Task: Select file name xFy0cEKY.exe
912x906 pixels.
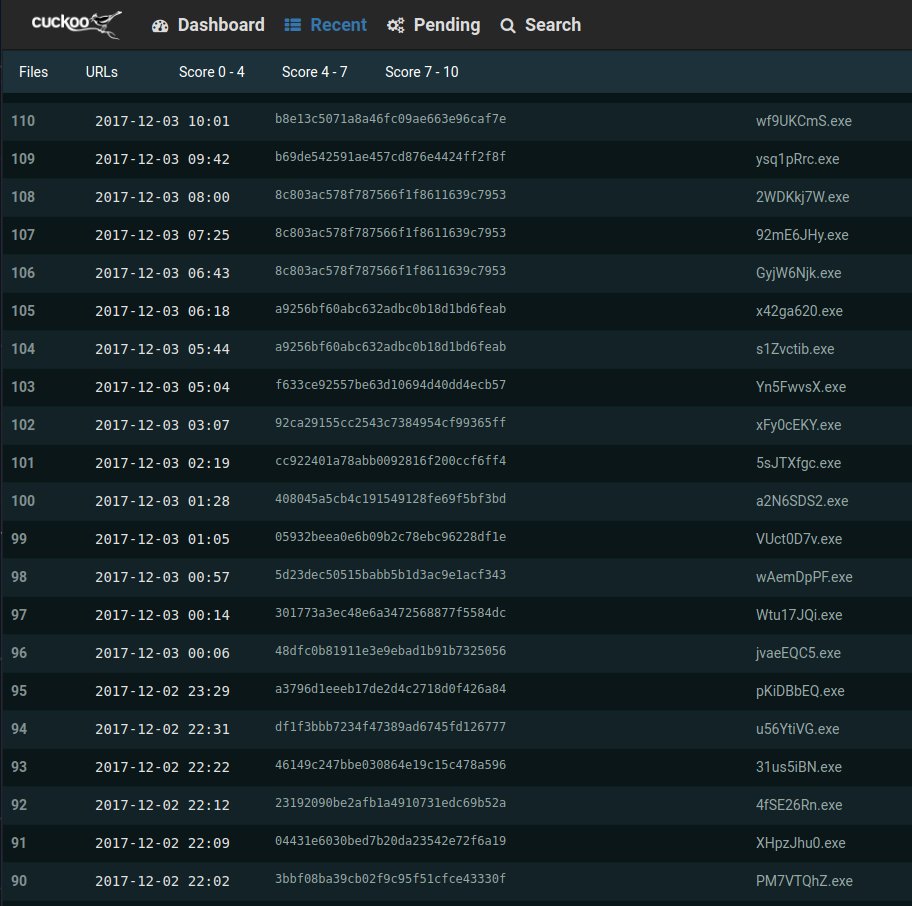Action: coord(799,425)
